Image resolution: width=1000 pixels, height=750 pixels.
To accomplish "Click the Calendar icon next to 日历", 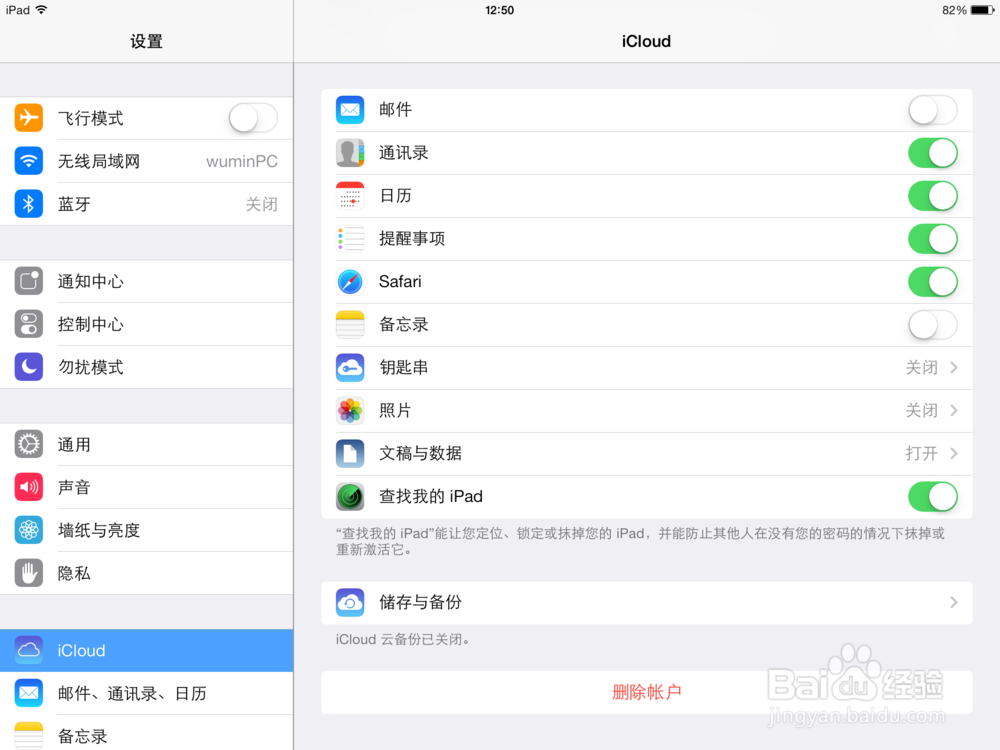I will 350,196.
